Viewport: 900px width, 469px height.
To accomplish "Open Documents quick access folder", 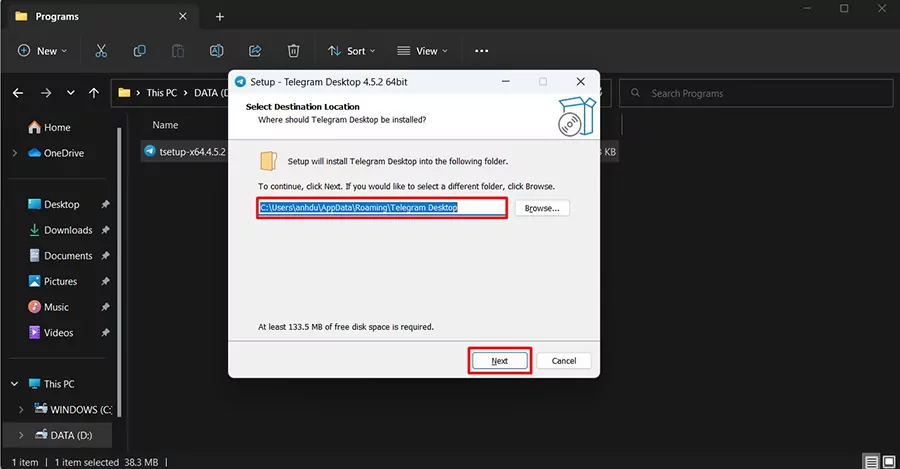I will tap(60, 256).
